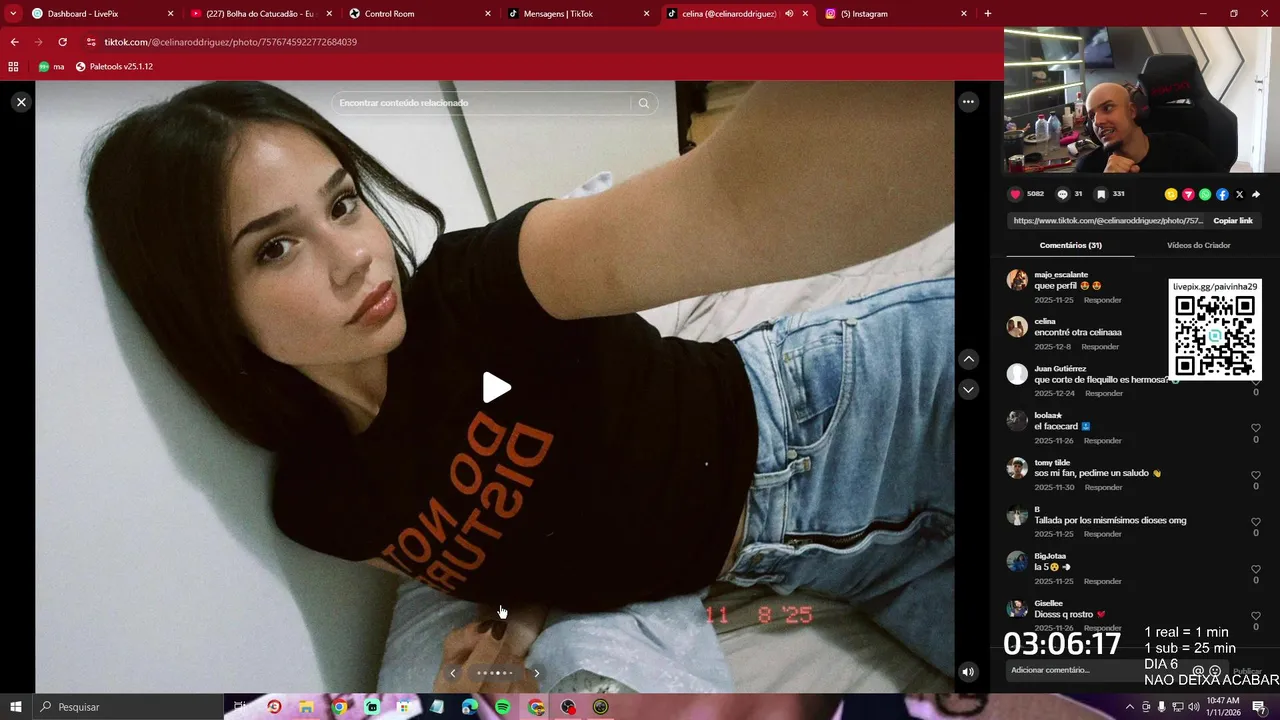1280x720 pixels.
Task: Open the 'ma' bookmark
Action: point(51,67)
